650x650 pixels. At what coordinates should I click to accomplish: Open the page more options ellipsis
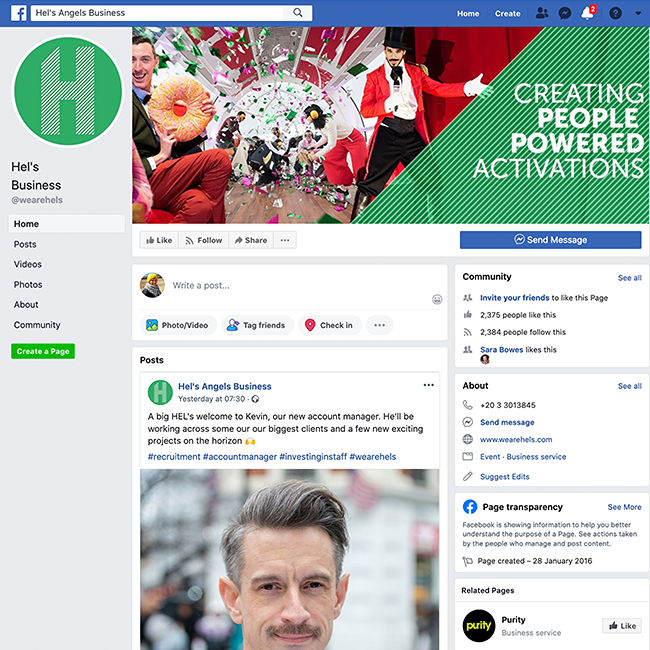click(x=285, y=240)
